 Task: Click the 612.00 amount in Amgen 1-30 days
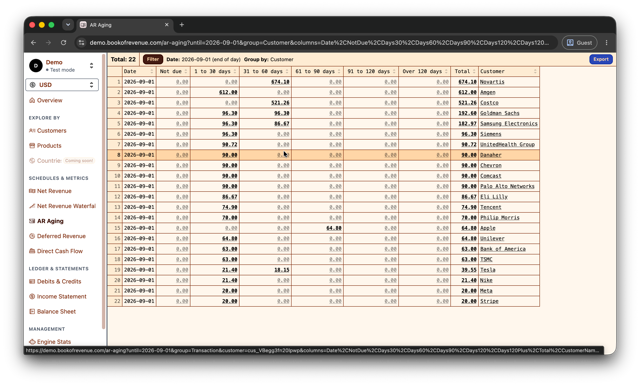pos(228,93)
